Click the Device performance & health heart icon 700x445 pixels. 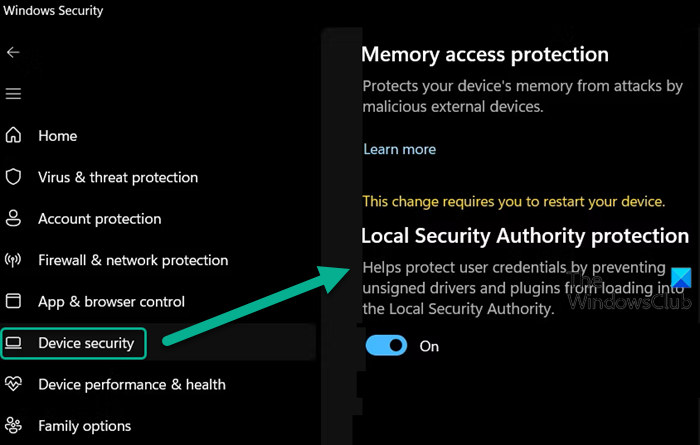pos(14,384)
